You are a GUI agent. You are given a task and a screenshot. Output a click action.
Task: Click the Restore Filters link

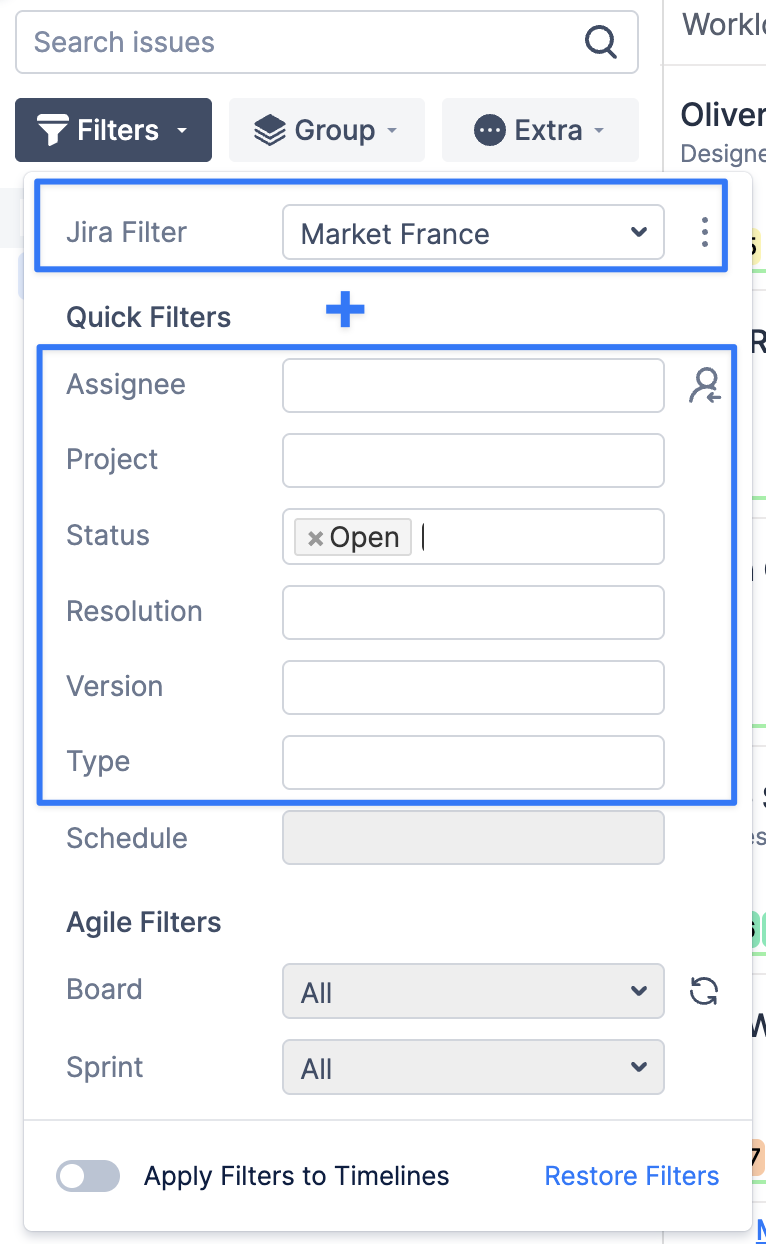pyautogui.click(x=631, y=1176)
